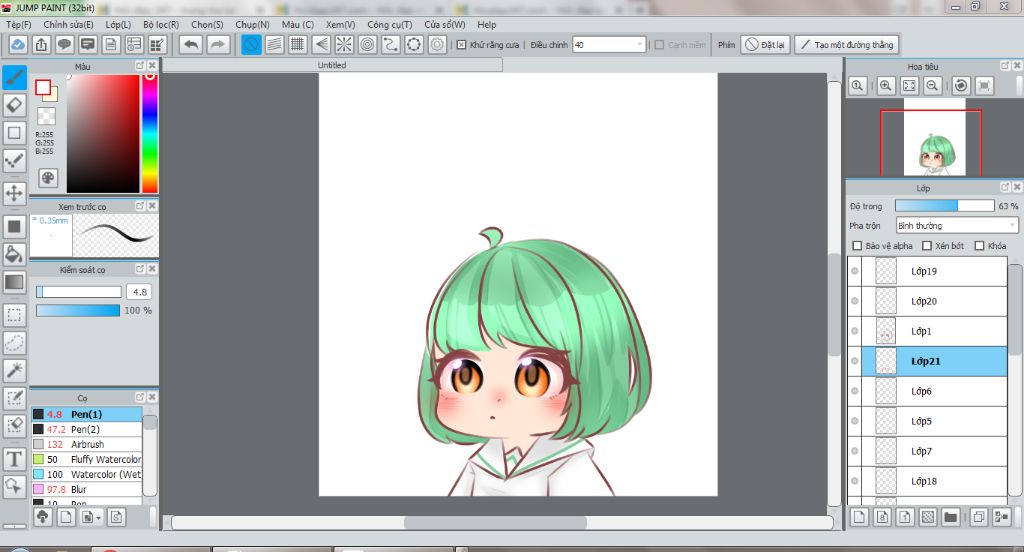The width and height of the screenshot is (1024, 552).
Task: Enable Khóa layer lock checkbox
Action: click(980, 246)
